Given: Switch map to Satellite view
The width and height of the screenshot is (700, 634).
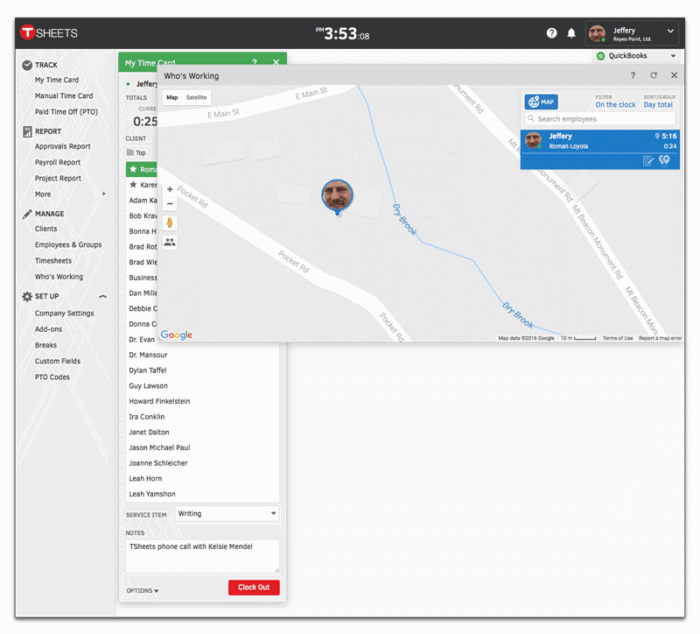Looking at the screenshot, I should [x=196, y=97].
